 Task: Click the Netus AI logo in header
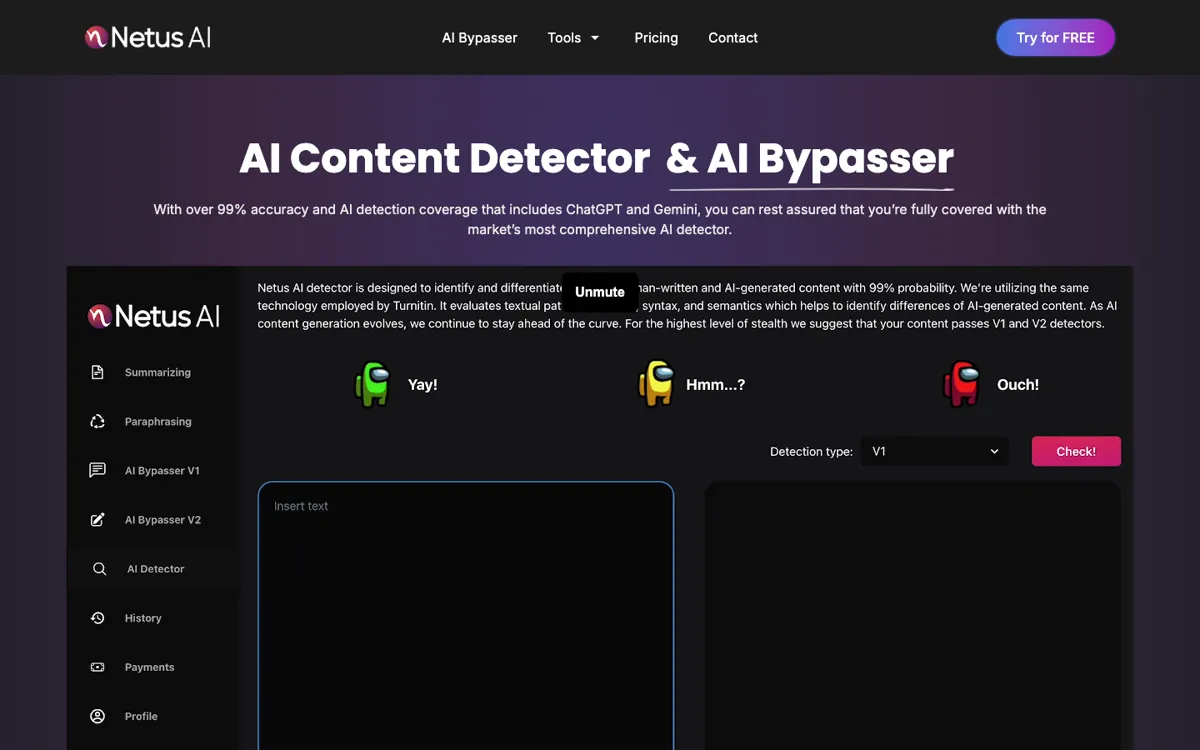point(148,38)
